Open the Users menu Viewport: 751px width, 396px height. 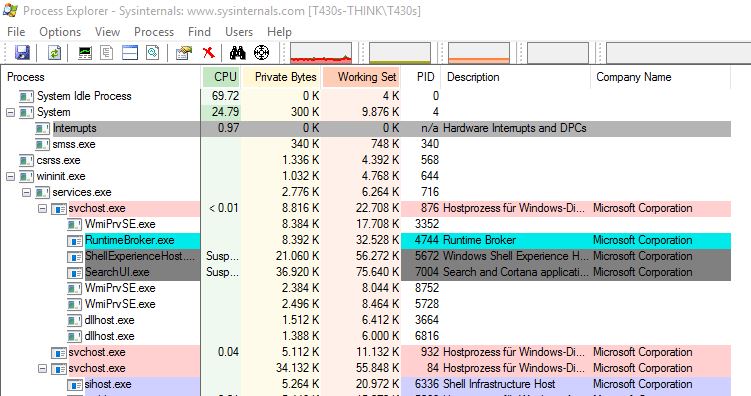tap(239, 32)
